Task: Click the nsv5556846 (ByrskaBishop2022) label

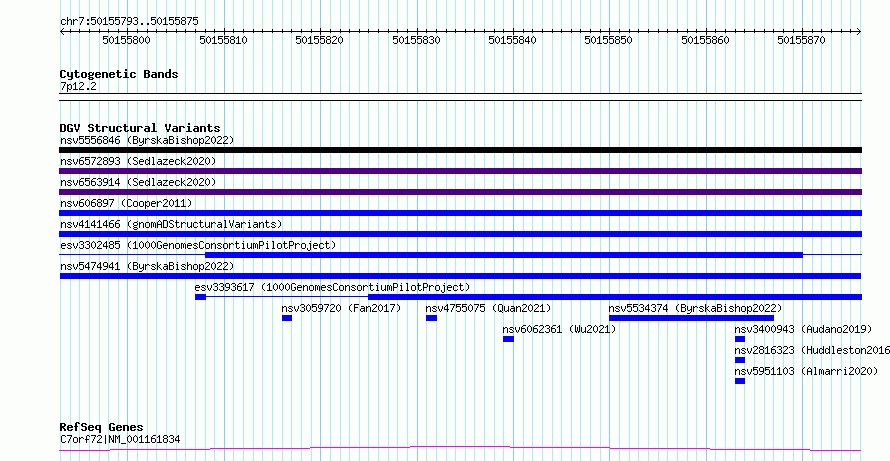Action: coord(147,140)
